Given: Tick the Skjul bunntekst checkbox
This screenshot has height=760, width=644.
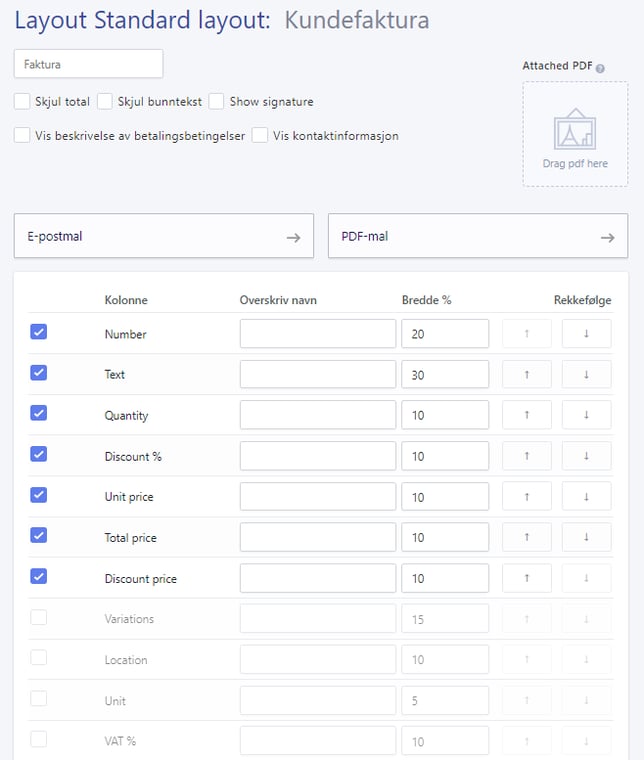Looking at the screenshot, I should pos(105,101).
